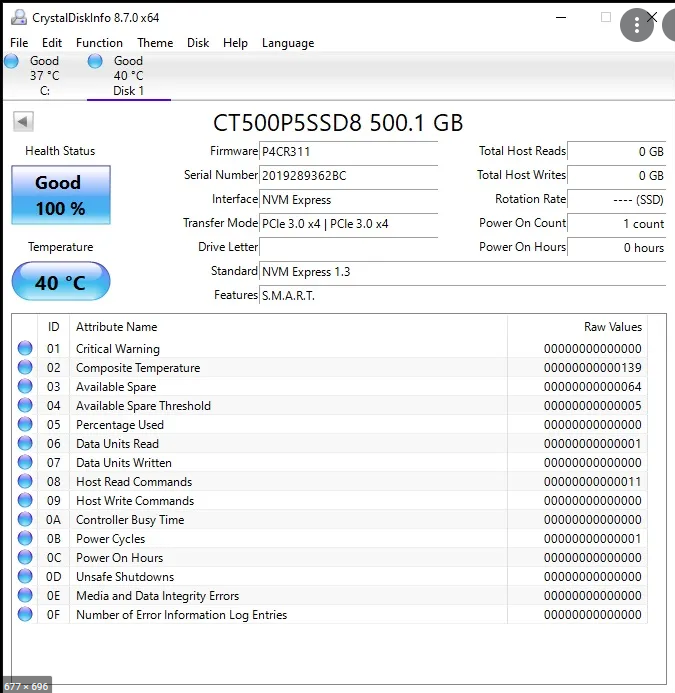Click status icon for Available Spare Threshold row
The height and width of the screenshot is (693, 675).
[25, 405]
